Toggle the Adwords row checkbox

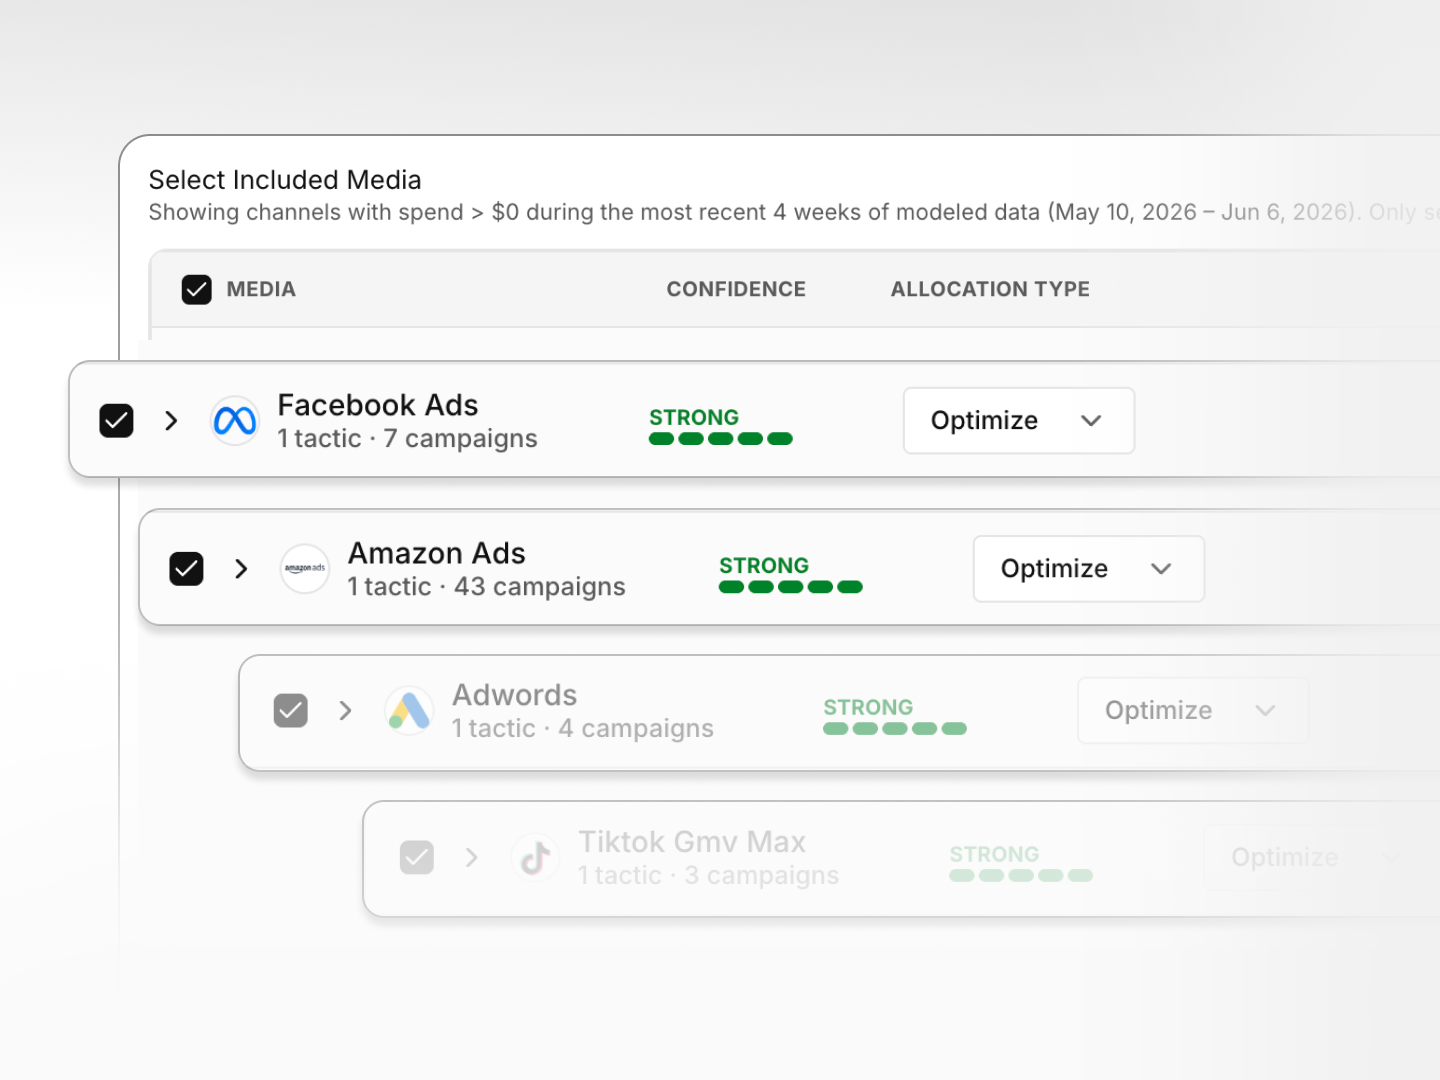291,711
